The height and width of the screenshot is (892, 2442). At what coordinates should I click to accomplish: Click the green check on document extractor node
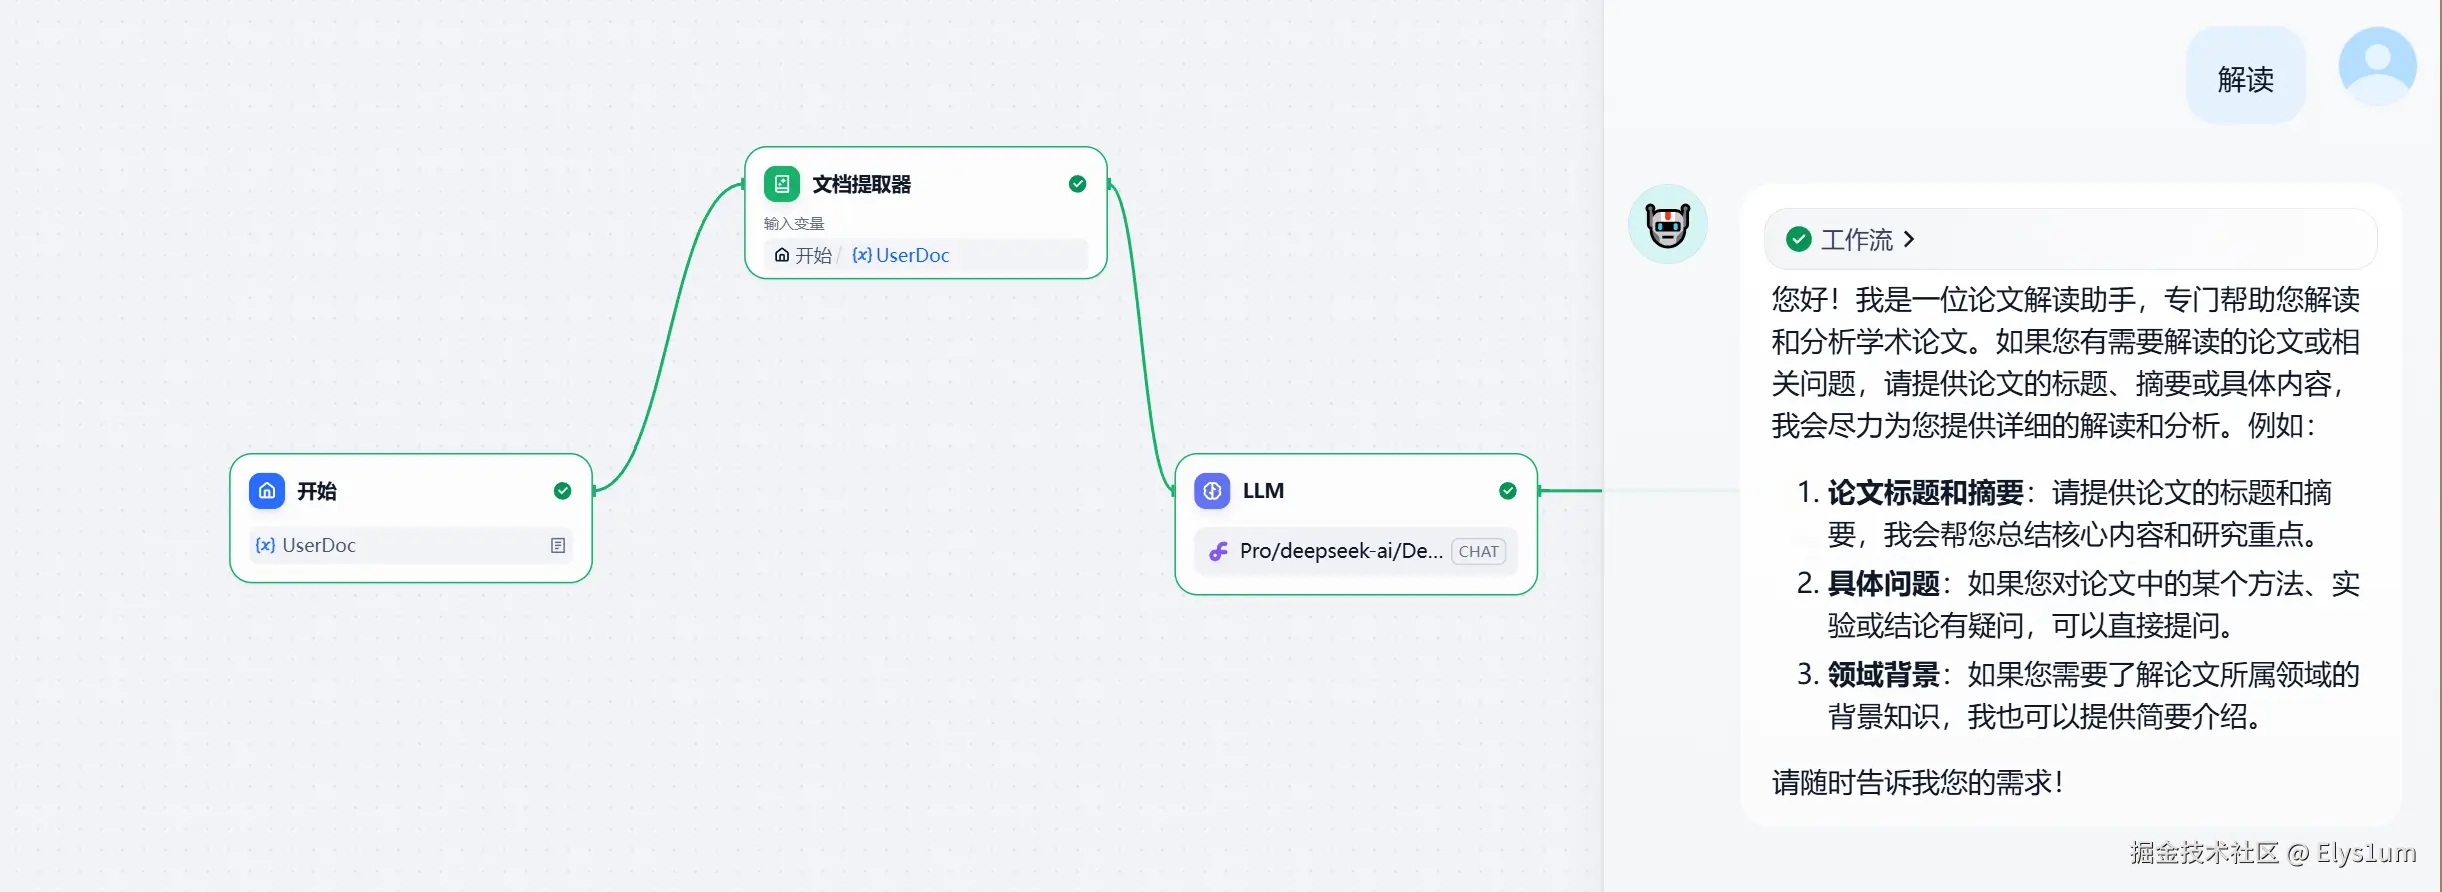[1077, 184]
